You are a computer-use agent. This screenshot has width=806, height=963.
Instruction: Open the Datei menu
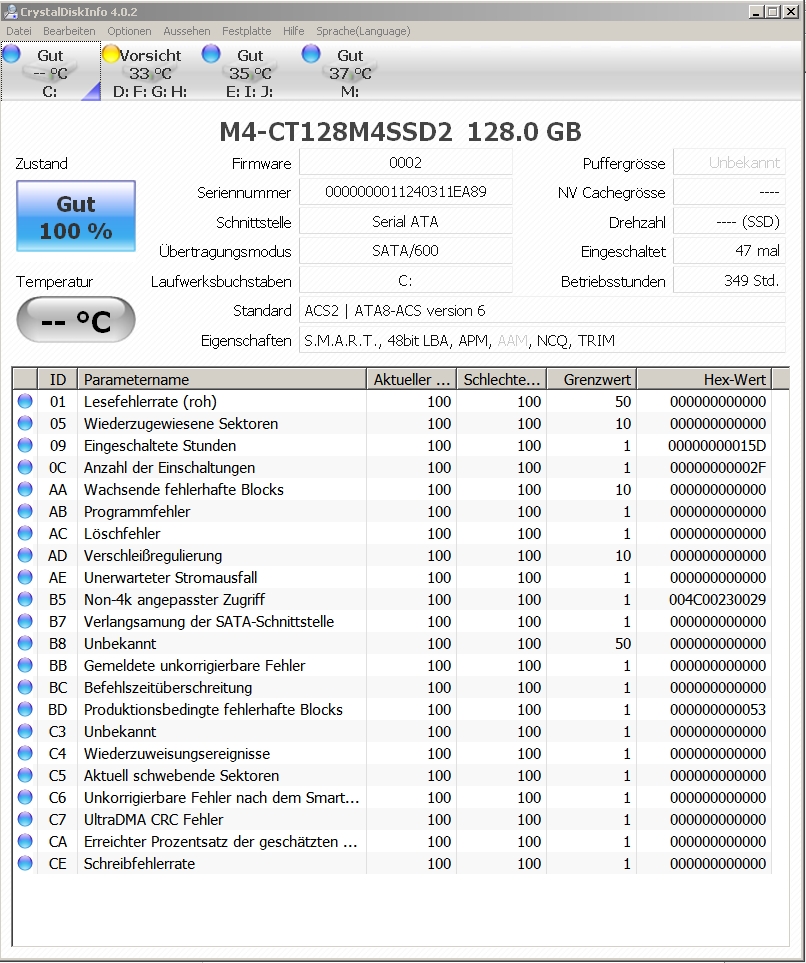[x=18, y=31]
